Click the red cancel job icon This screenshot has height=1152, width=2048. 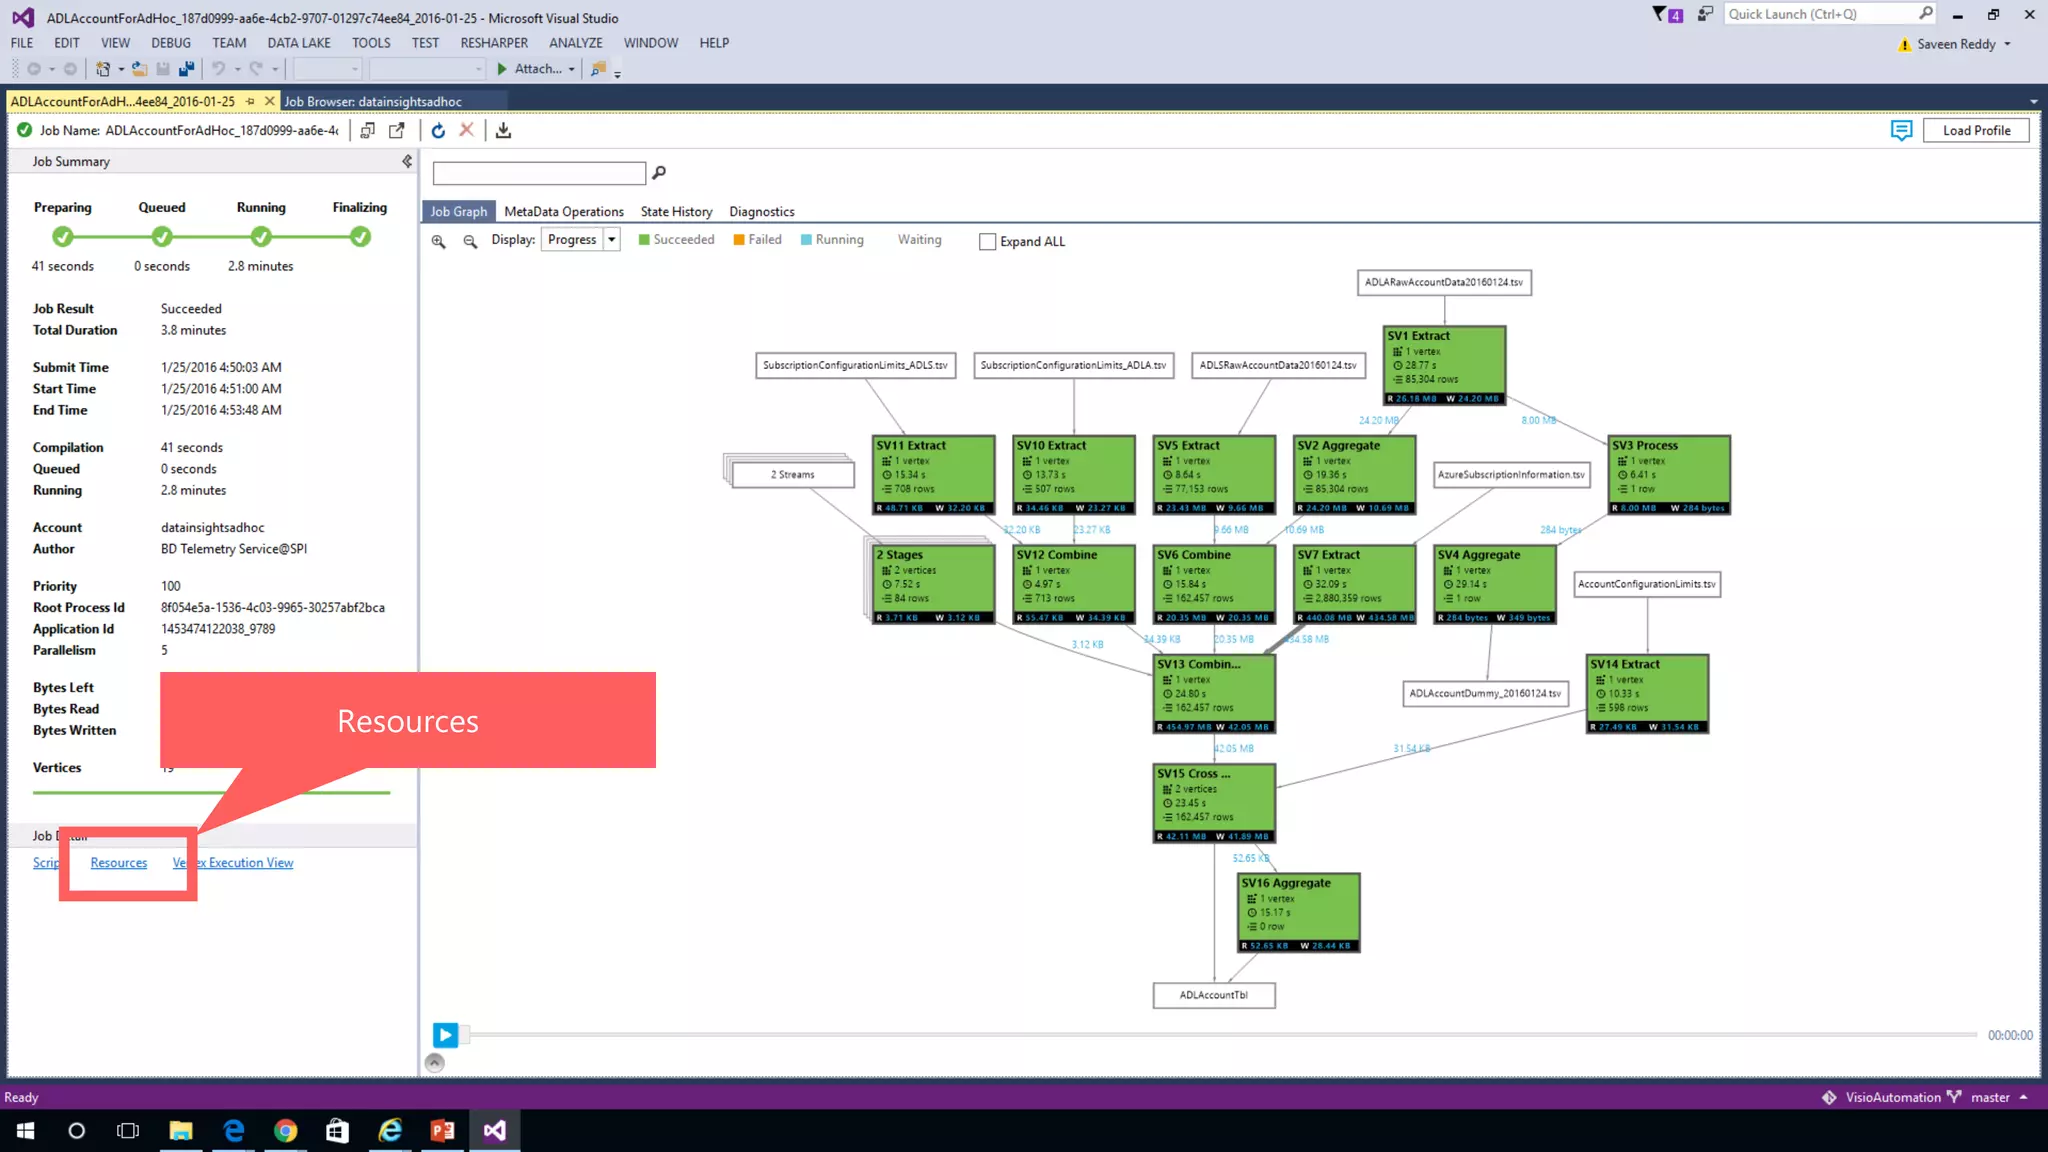click(466, 130)
